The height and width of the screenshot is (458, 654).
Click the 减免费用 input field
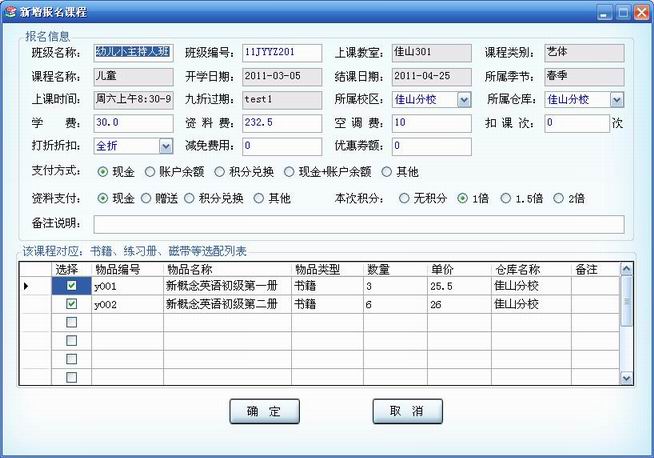282,146
